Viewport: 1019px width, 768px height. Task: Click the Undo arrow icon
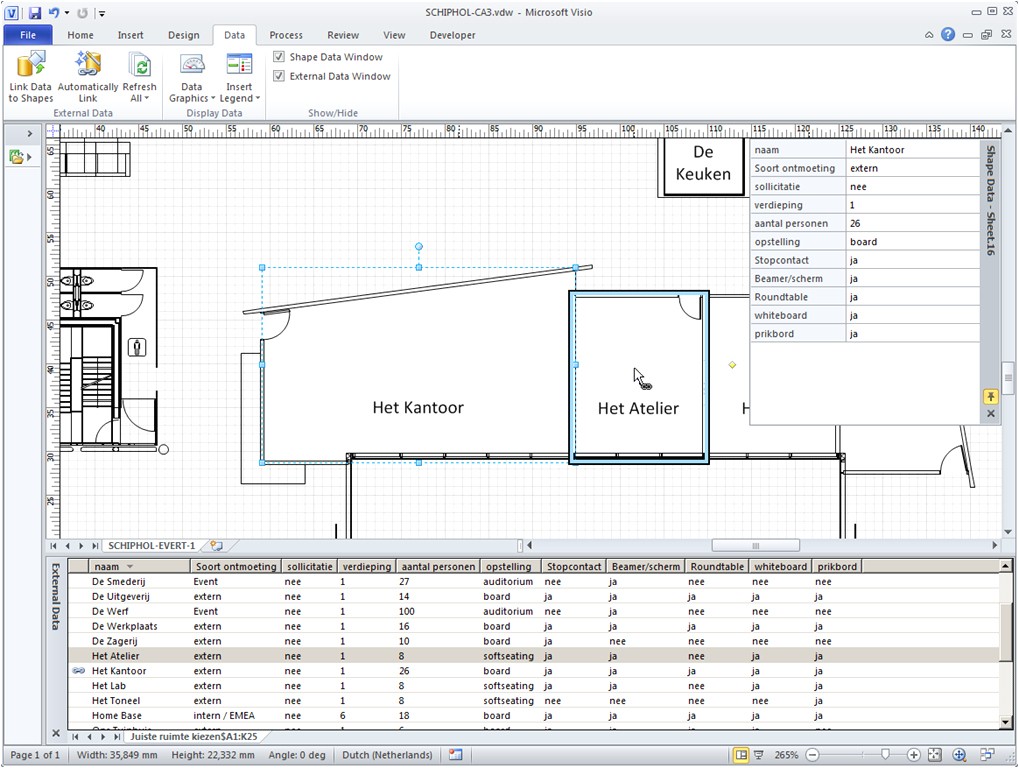(x=56, y=13)
